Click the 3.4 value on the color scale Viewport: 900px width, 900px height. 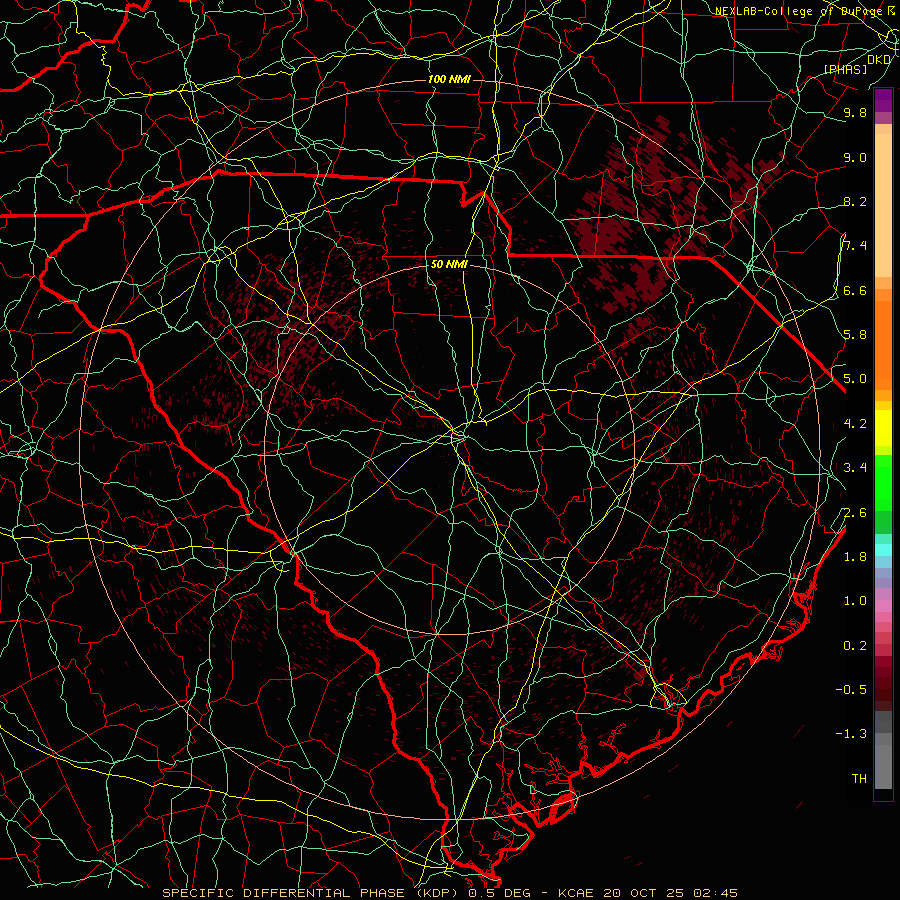(855, 467)
